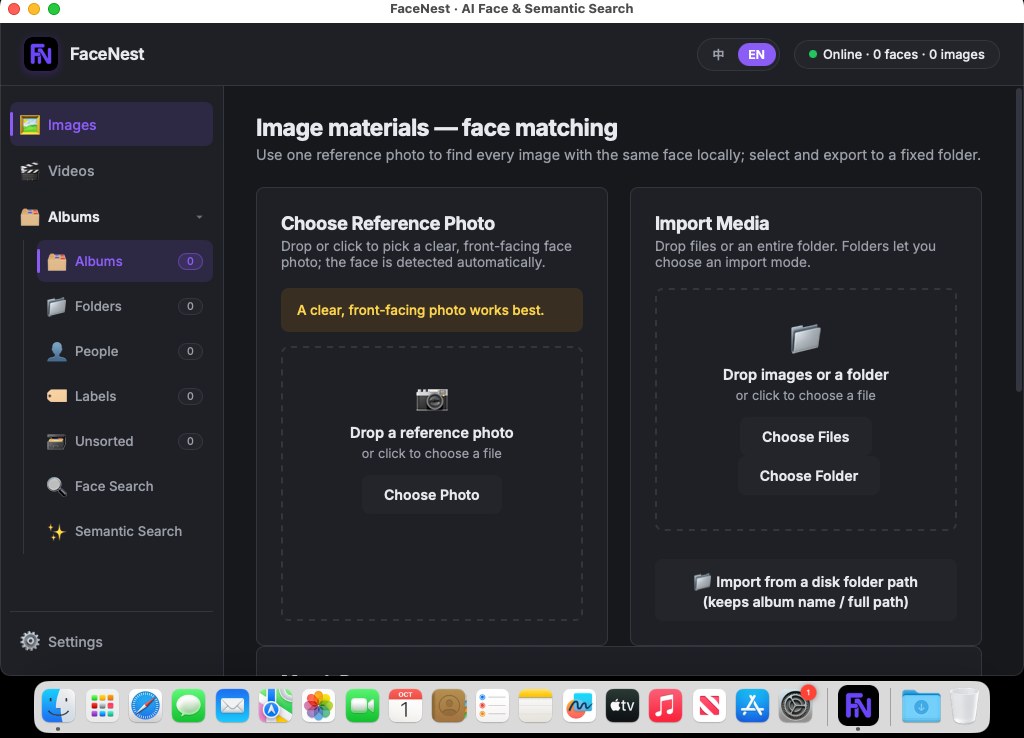The width and height of the screenshot is (1024, 738).
Task: Open Trash in the Dock
Action: coord(965,706)
